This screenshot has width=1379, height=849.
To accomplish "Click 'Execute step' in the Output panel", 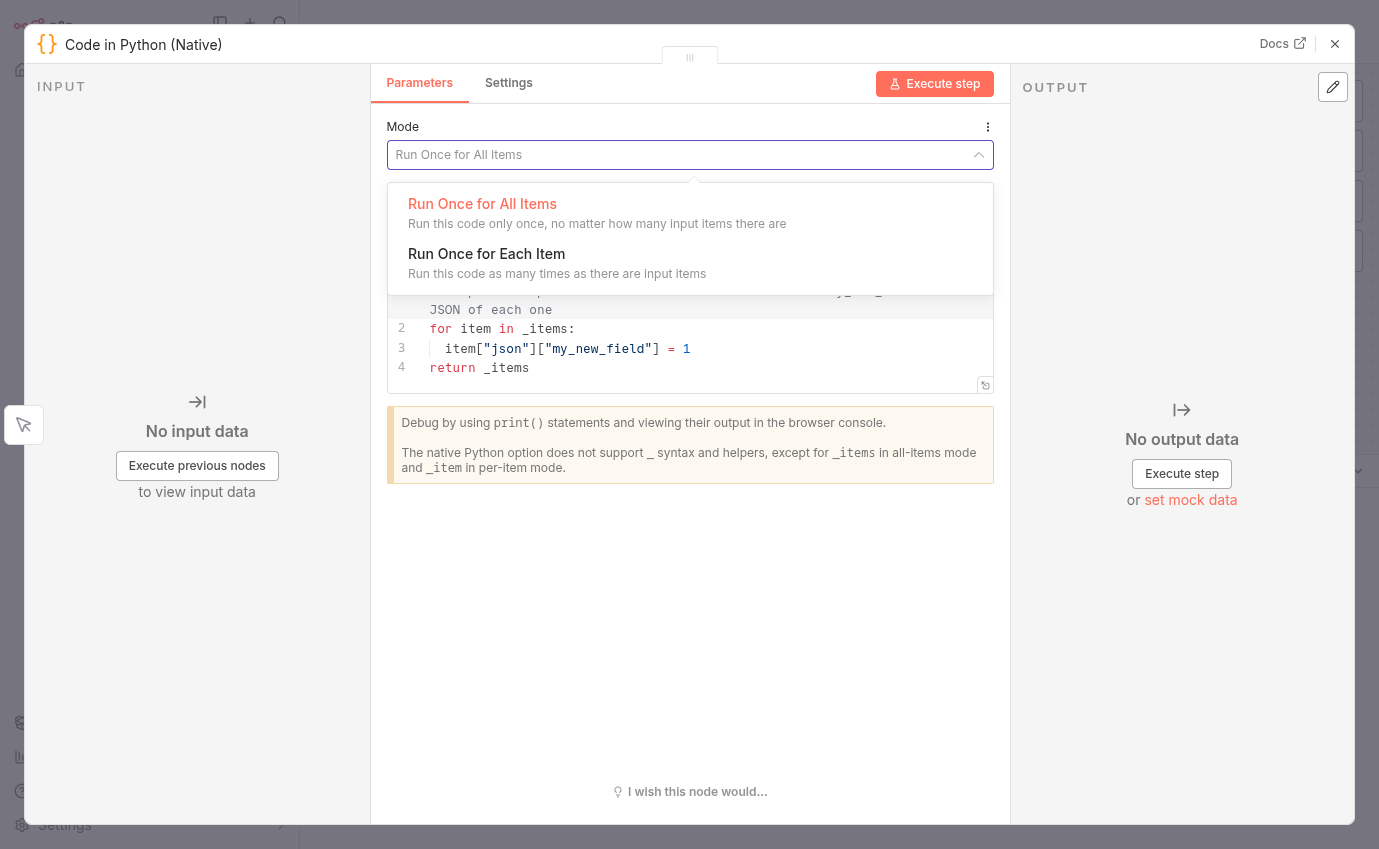I will (1181, 473).
